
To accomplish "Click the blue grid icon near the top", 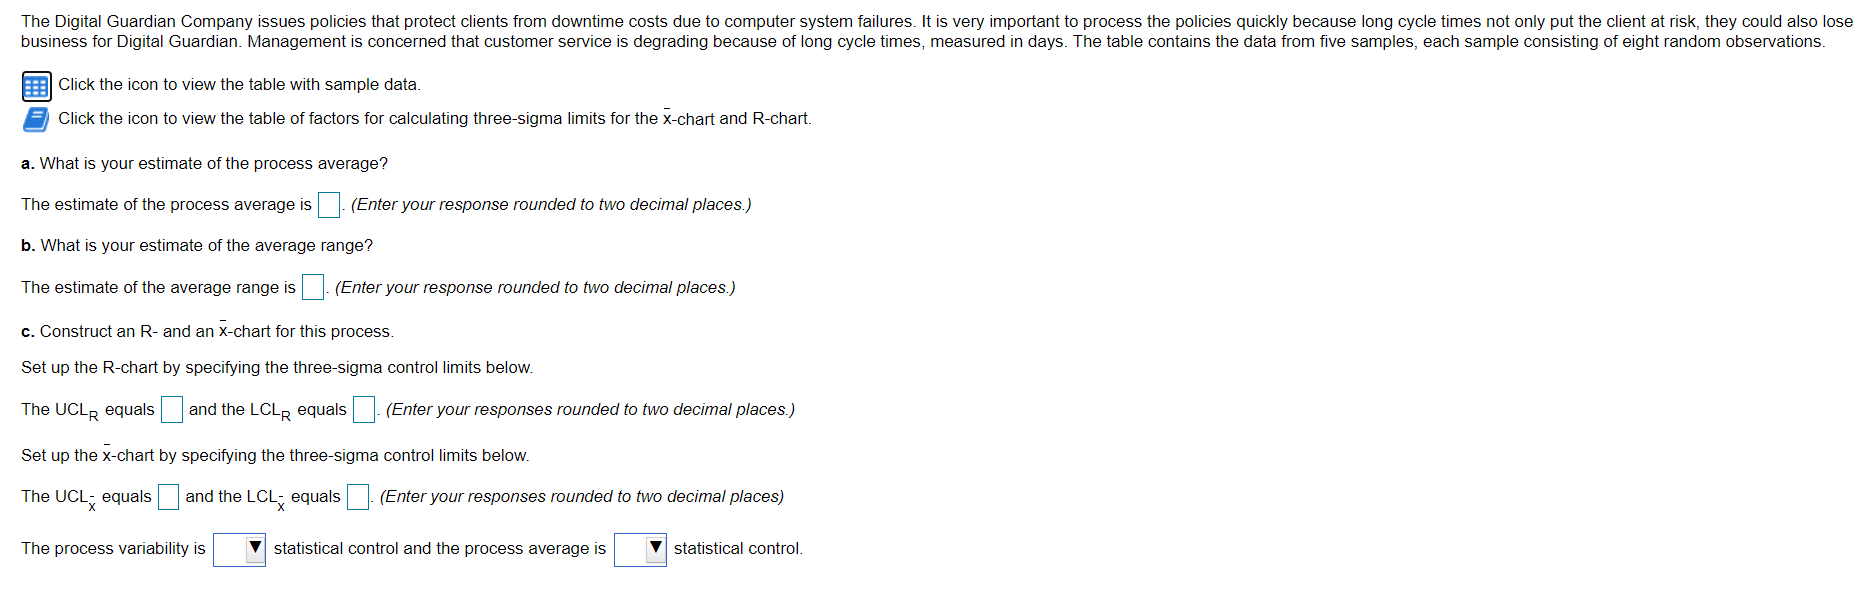I will coord(35,85).
